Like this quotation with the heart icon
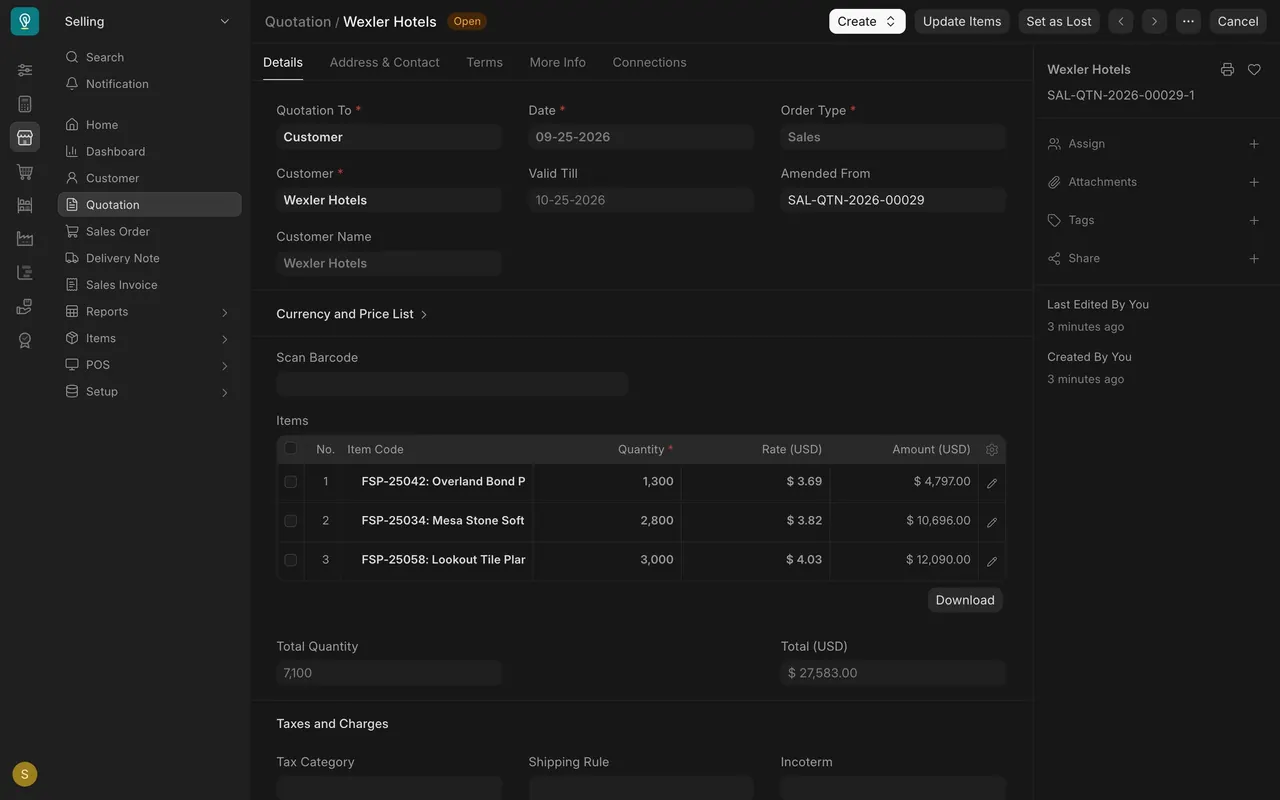 point(1254,70)
